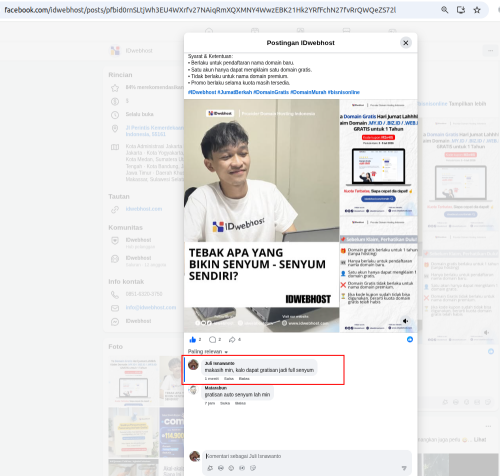Image resolution: width=500 pixels, height=476 pixels.
Task: Click the 1 menit timestamp on the first comment
Action: tap(212, 379)
